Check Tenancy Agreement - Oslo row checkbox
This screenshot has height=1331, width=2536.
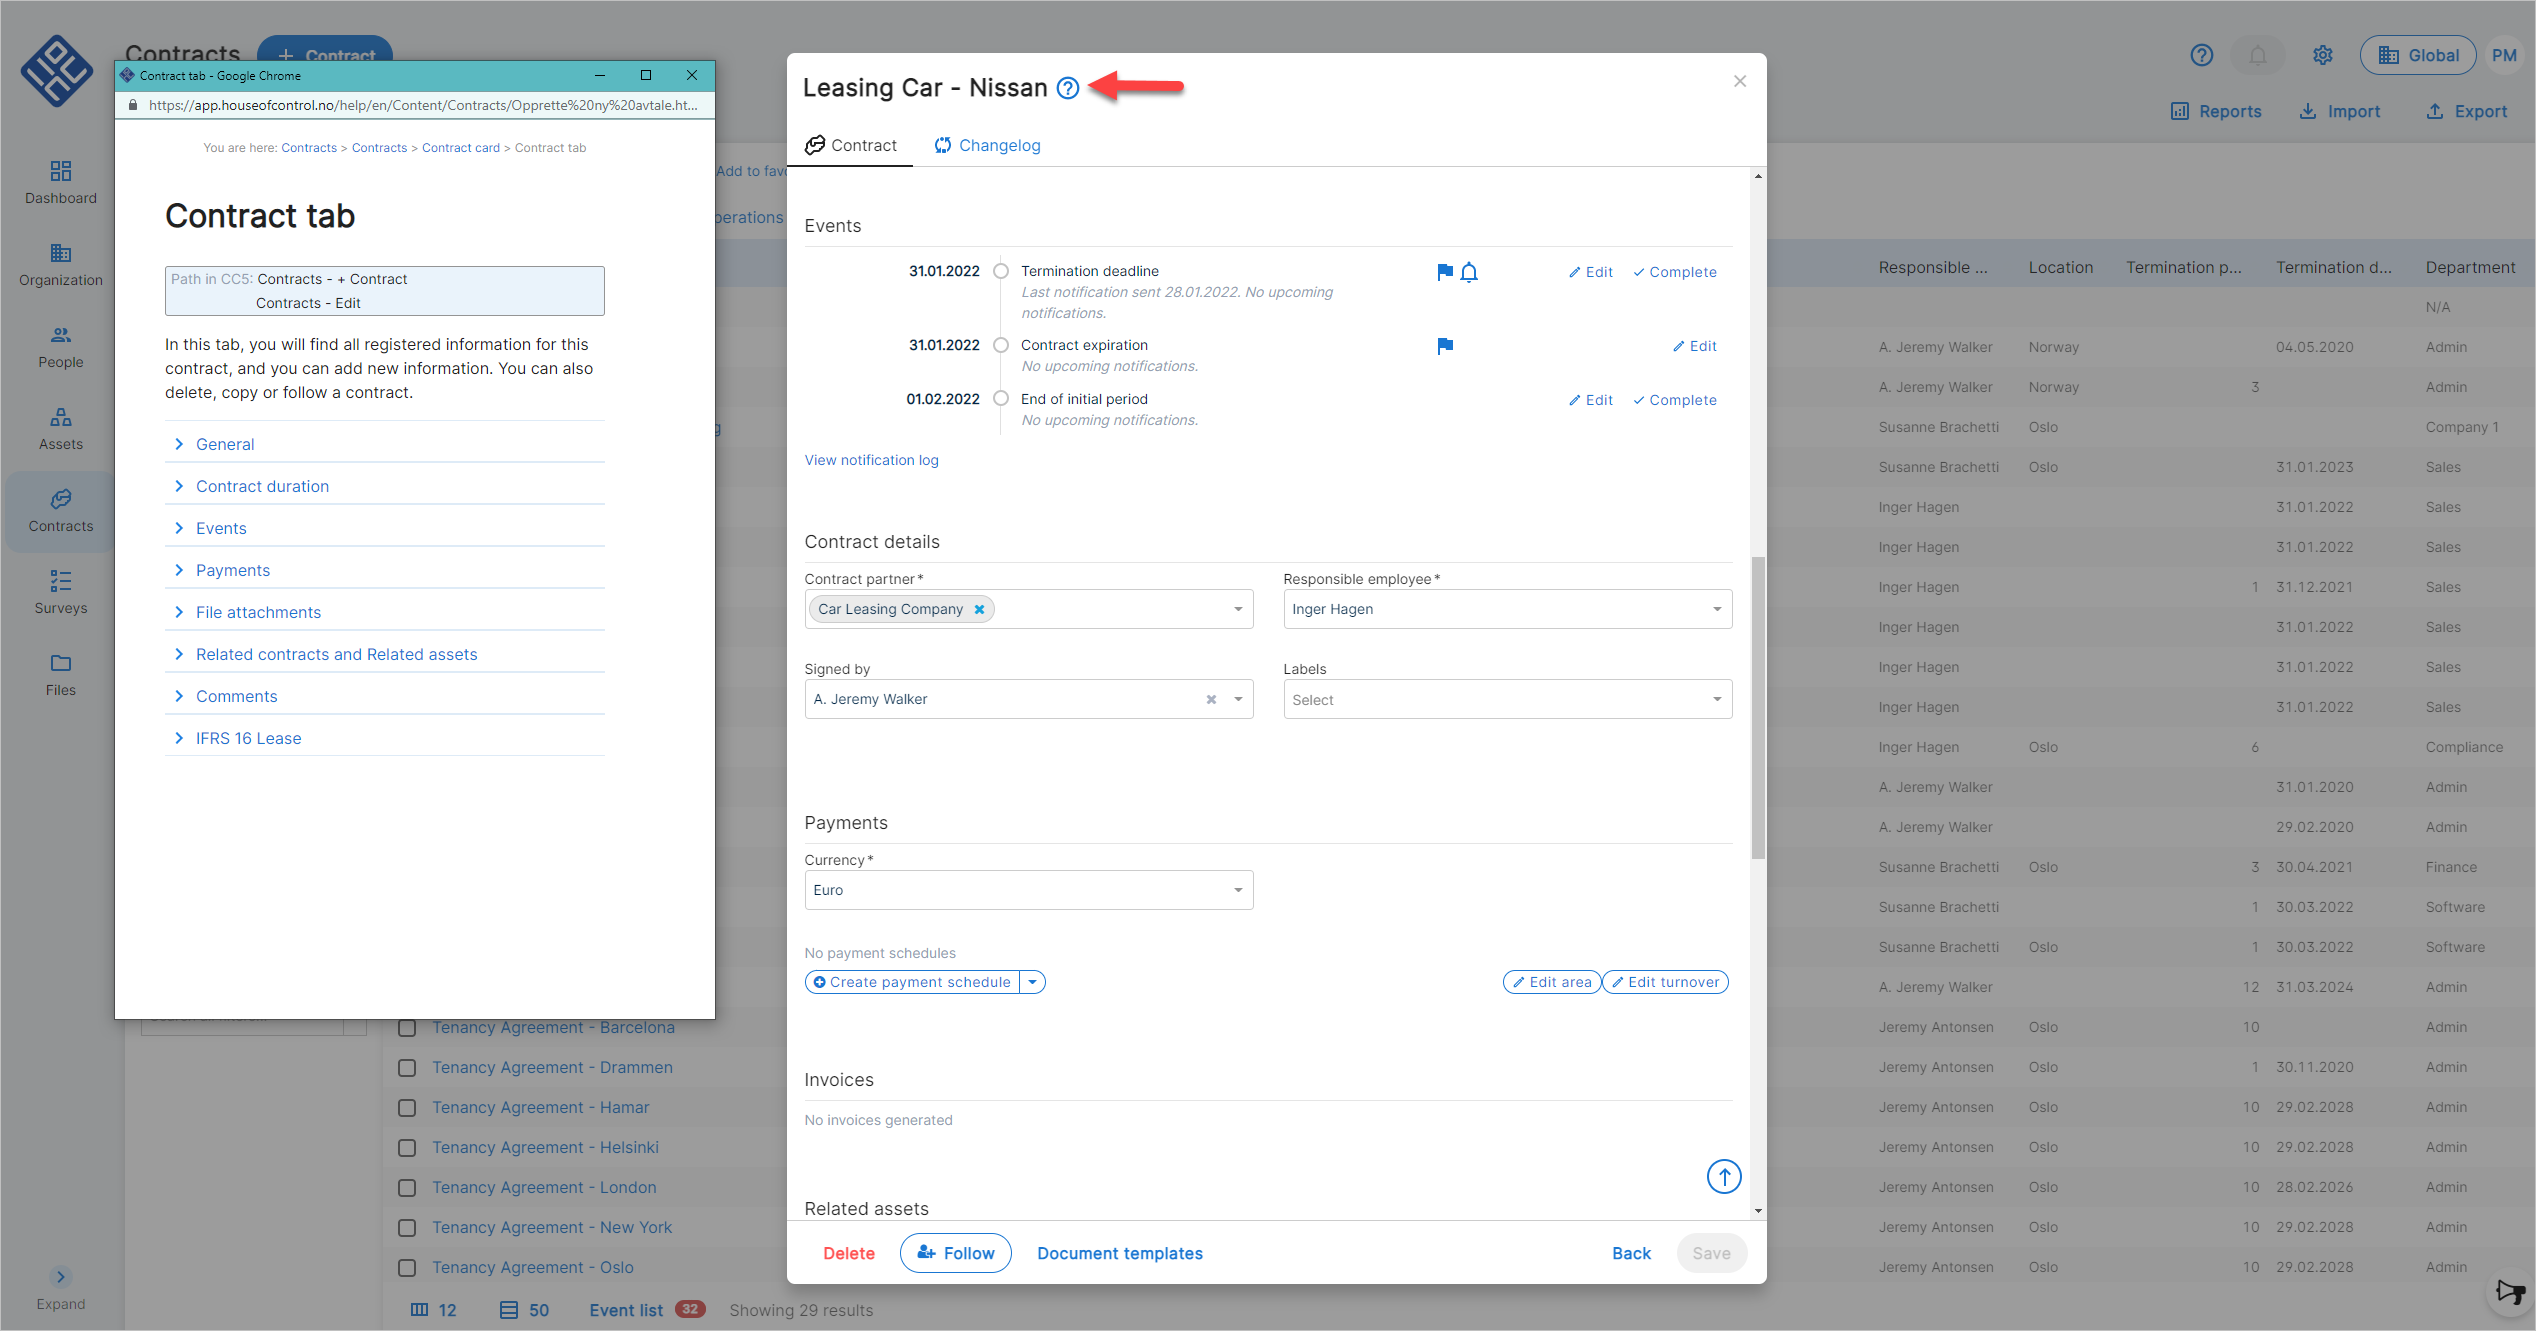click(407, 1267)
